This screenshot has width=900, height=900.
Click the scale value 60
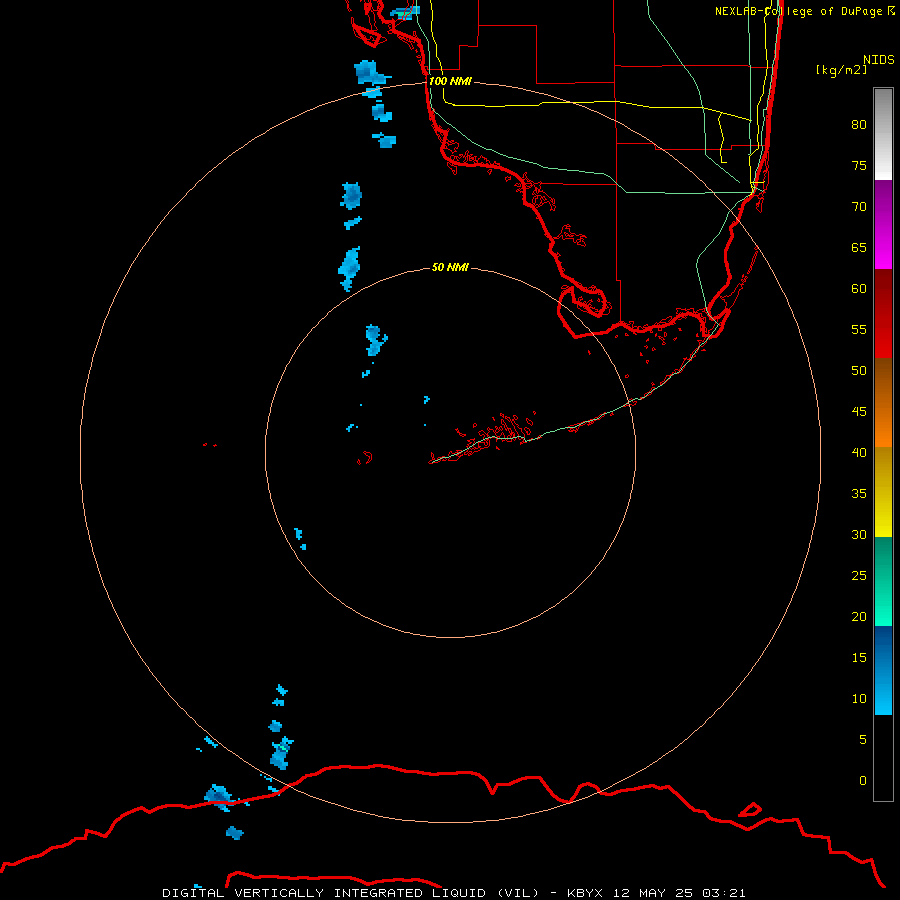pyautogui.click(x=859, y=289)
